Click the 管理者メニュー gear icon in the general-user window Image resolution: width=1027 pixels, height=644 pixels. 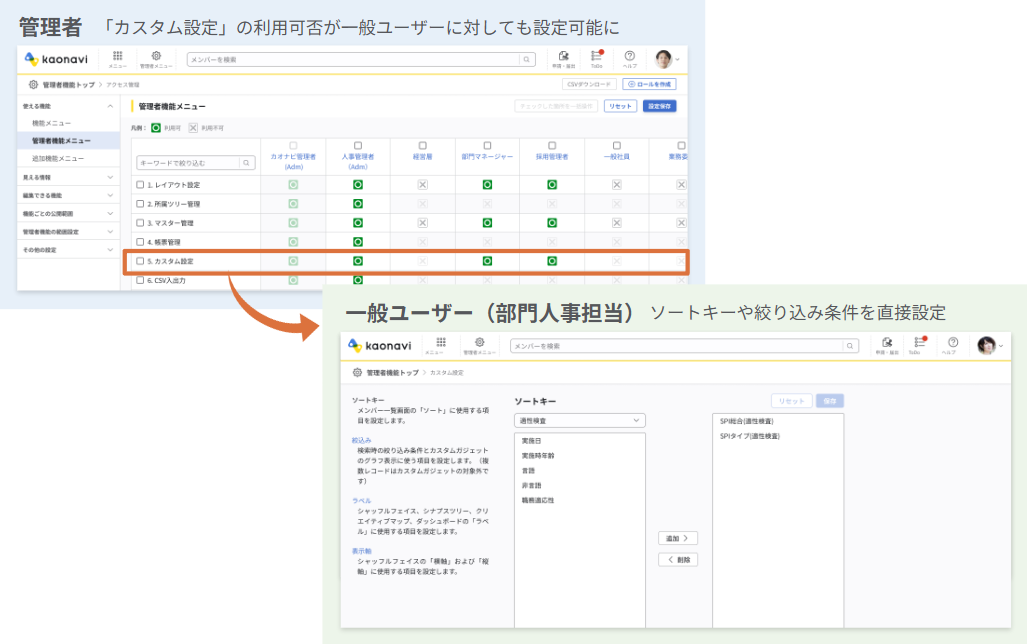pyautogui.click(x=478, y=343)
